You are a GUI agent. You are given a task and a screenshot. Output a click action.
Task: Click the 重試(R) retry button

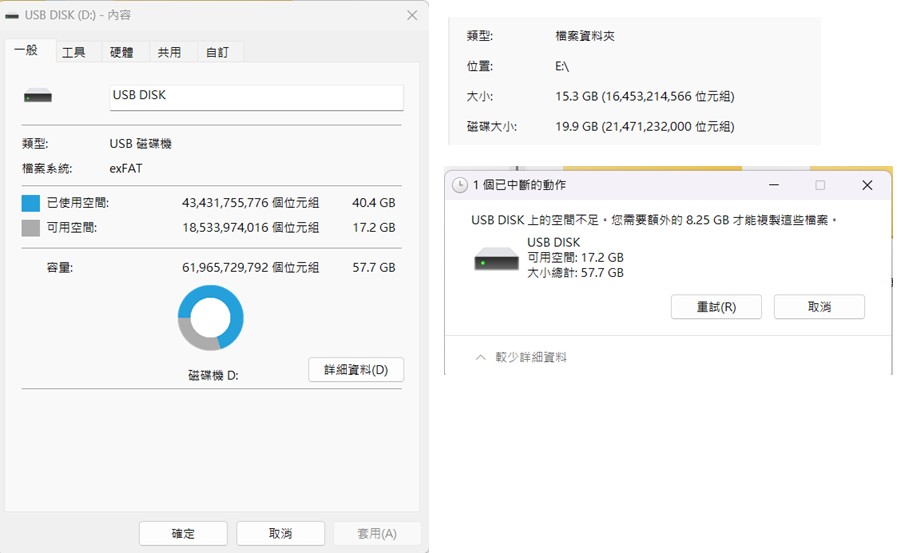point(716,307)
